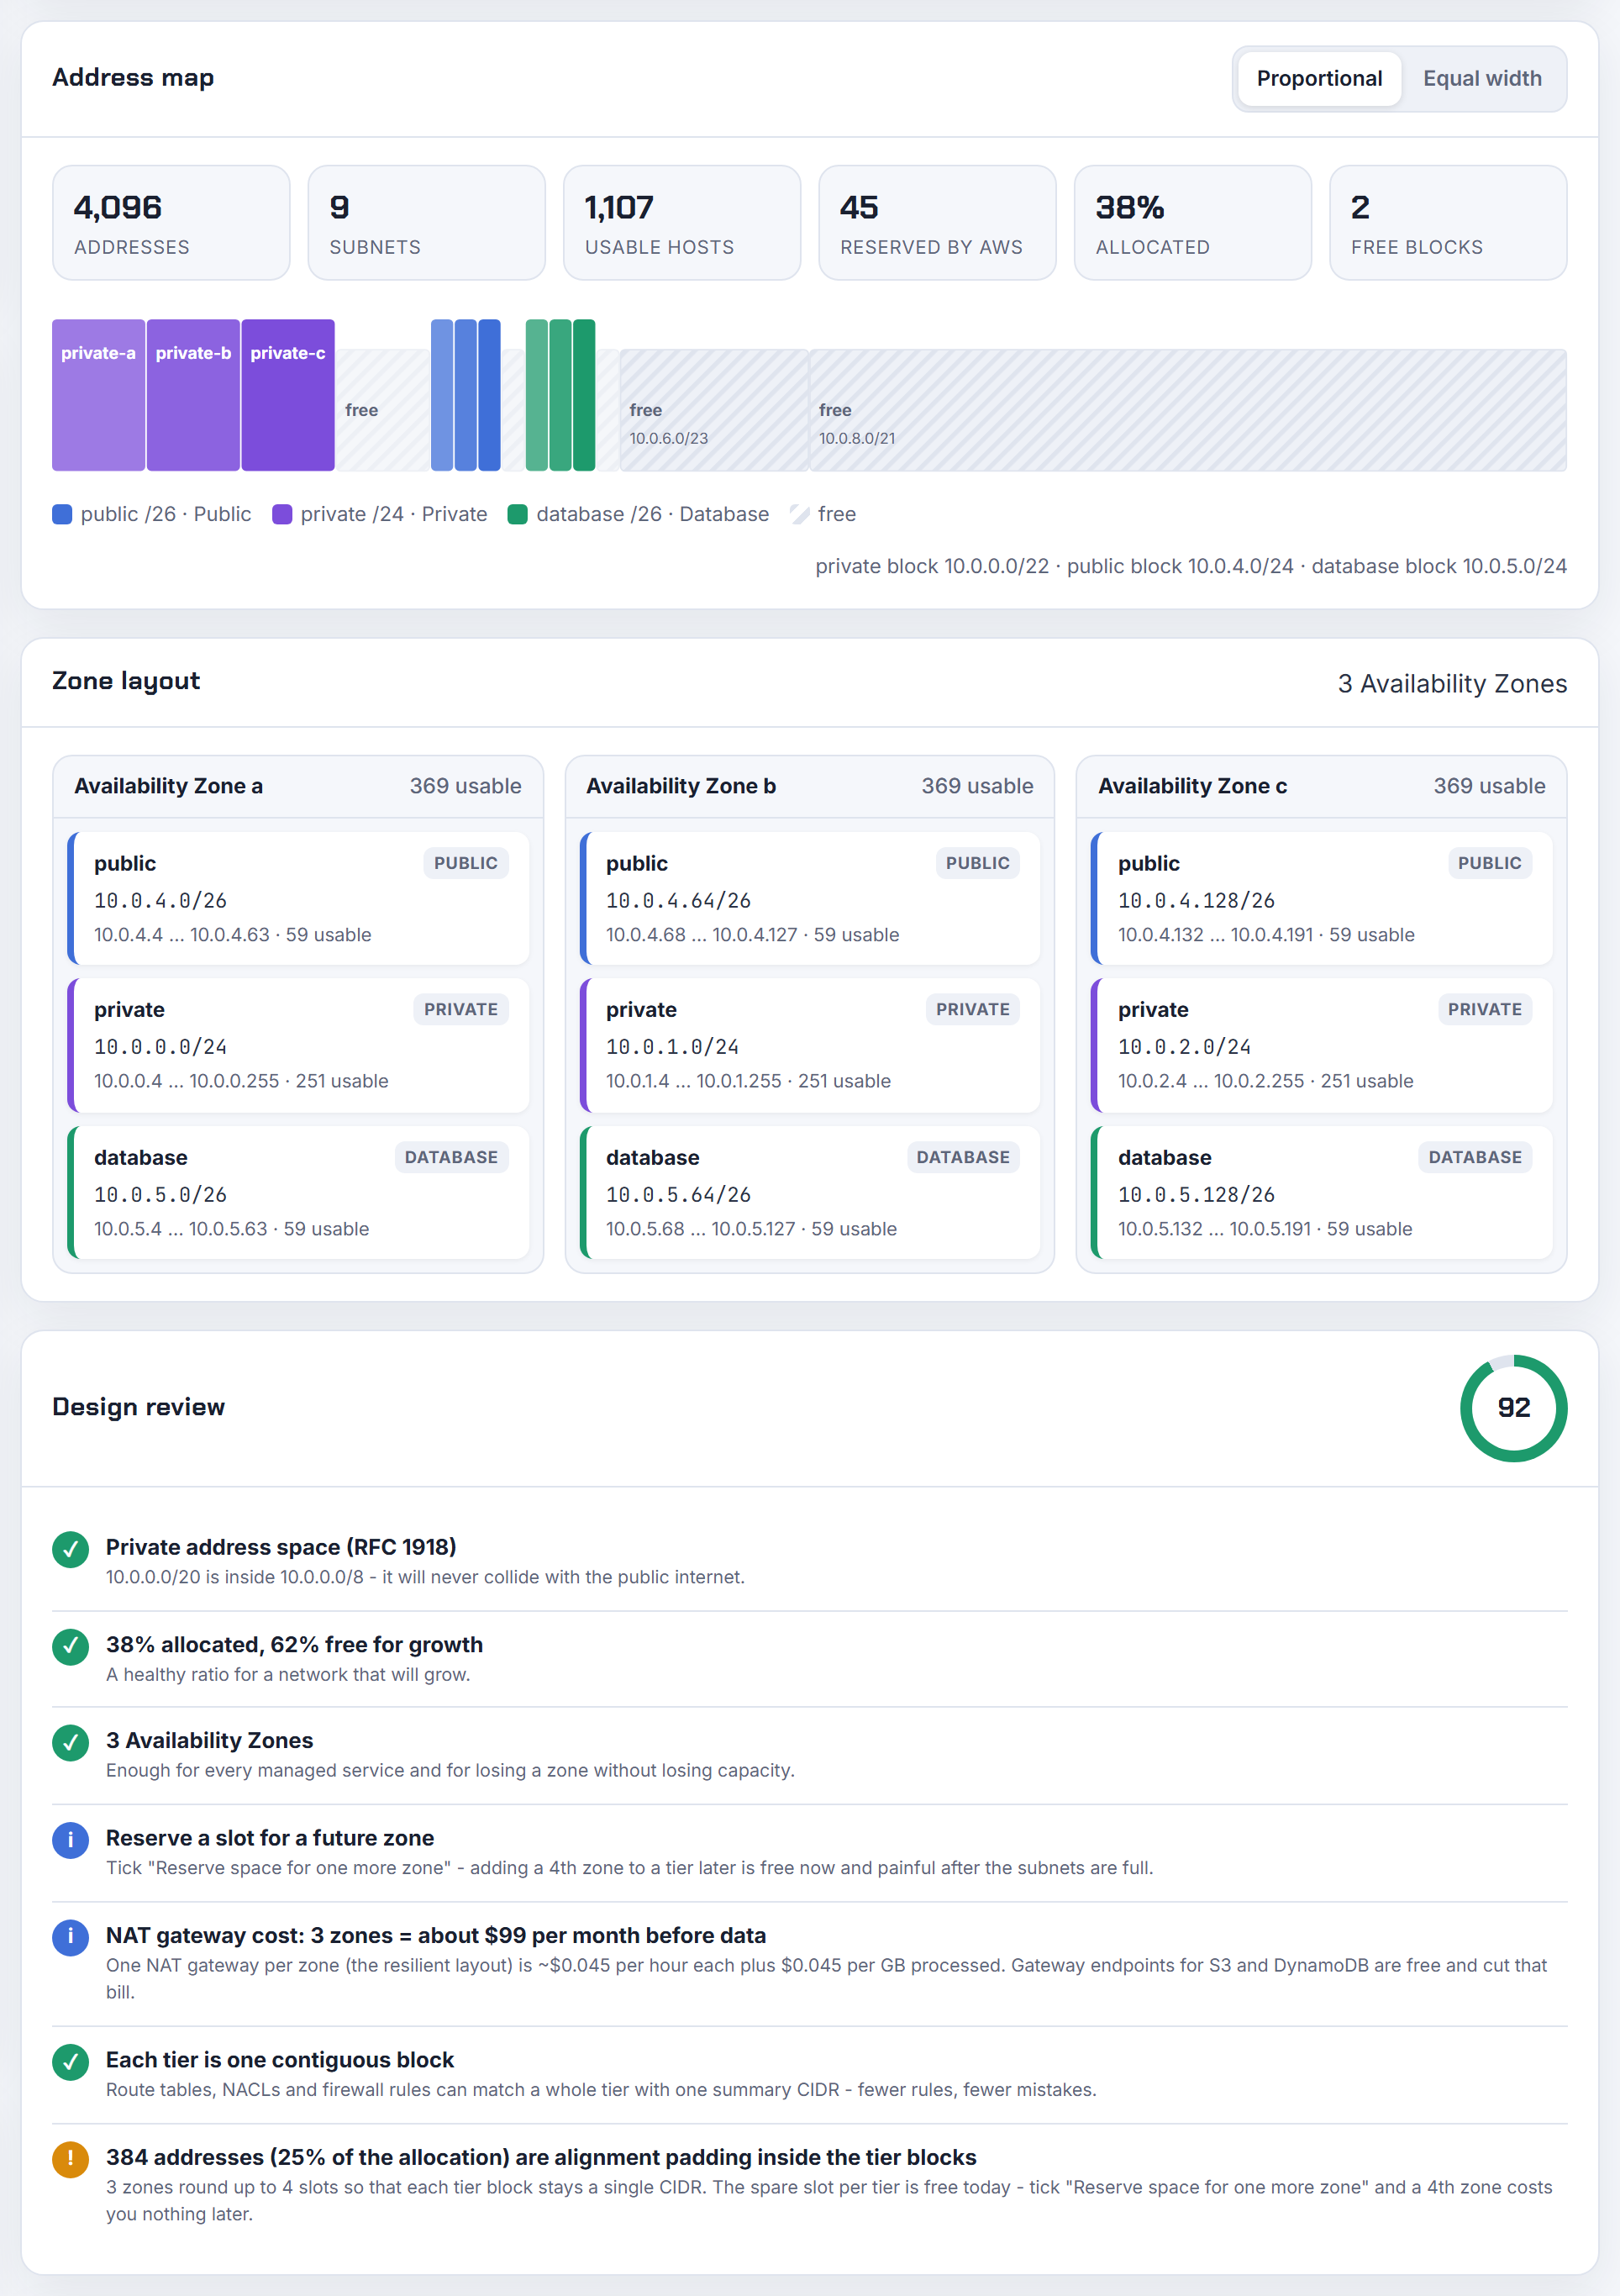Click the info icon for Reserve a slot
The width and height of the screenshot is (1620, 2296).
tap(70, 1840)
